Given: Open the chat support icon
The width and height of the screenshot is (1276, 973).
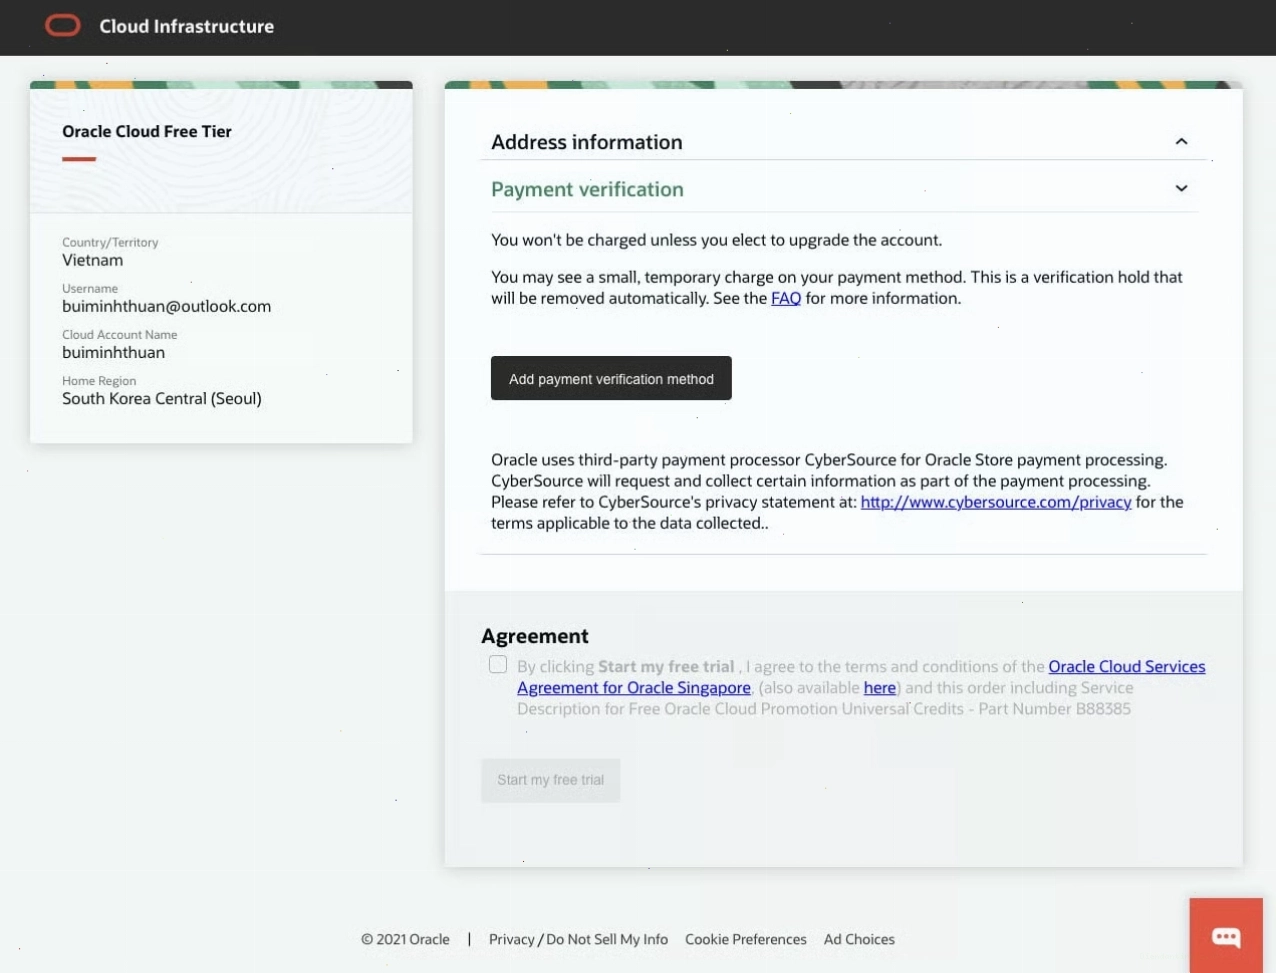Looking at the screenshot, I should (1226, 936).
